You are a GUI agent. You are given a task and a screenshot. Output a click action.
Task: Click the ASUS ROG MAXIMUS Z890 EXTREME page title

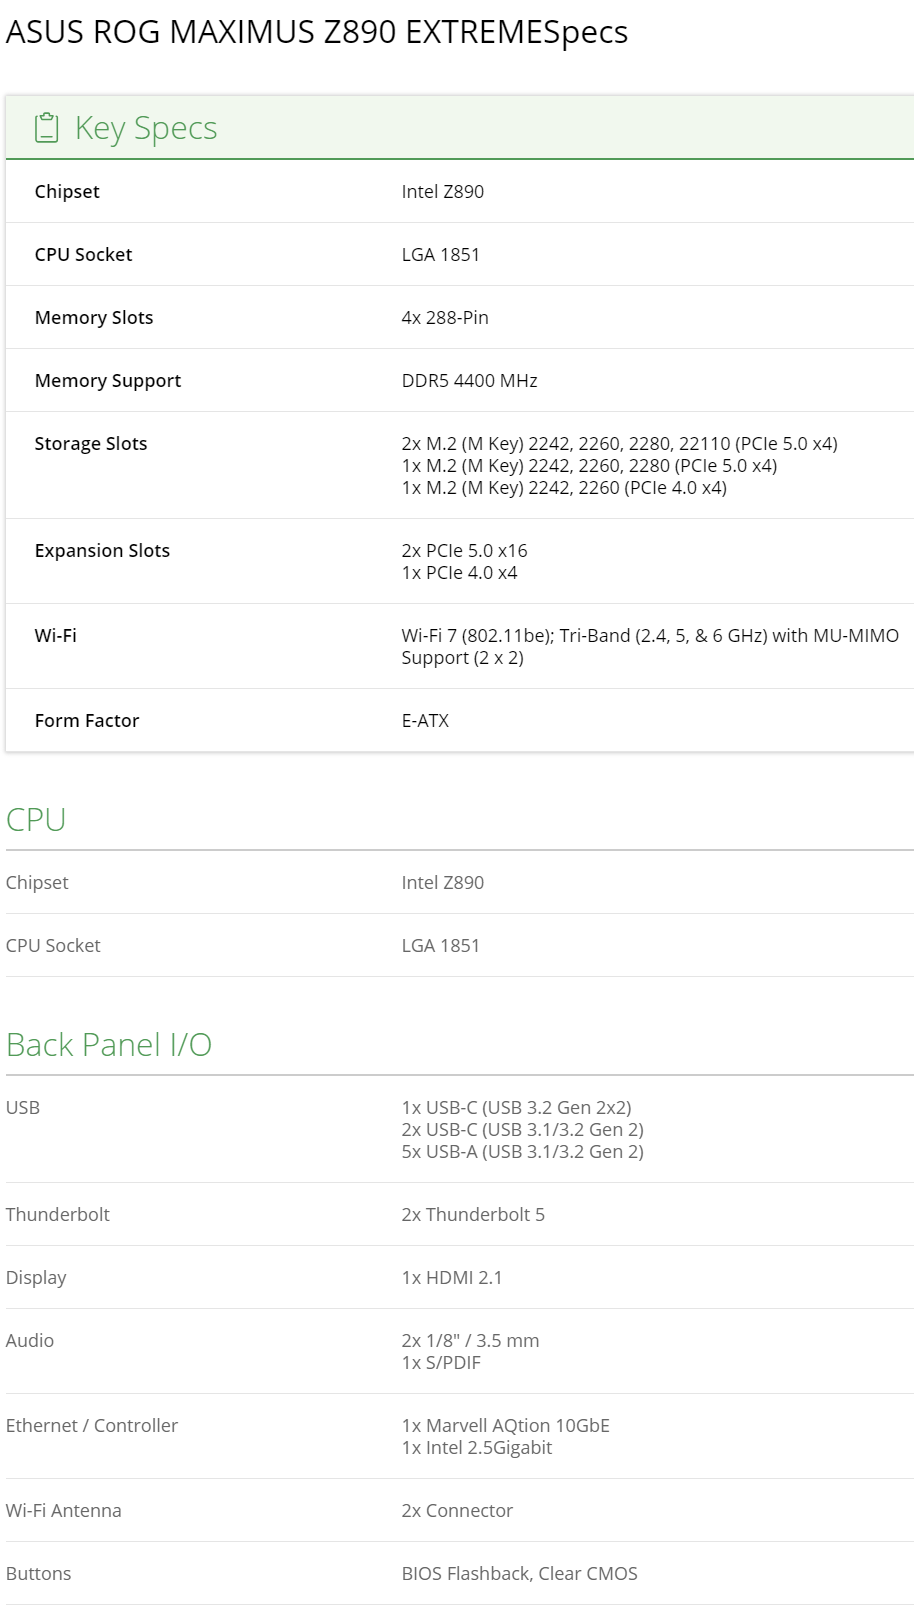point(316,32)
